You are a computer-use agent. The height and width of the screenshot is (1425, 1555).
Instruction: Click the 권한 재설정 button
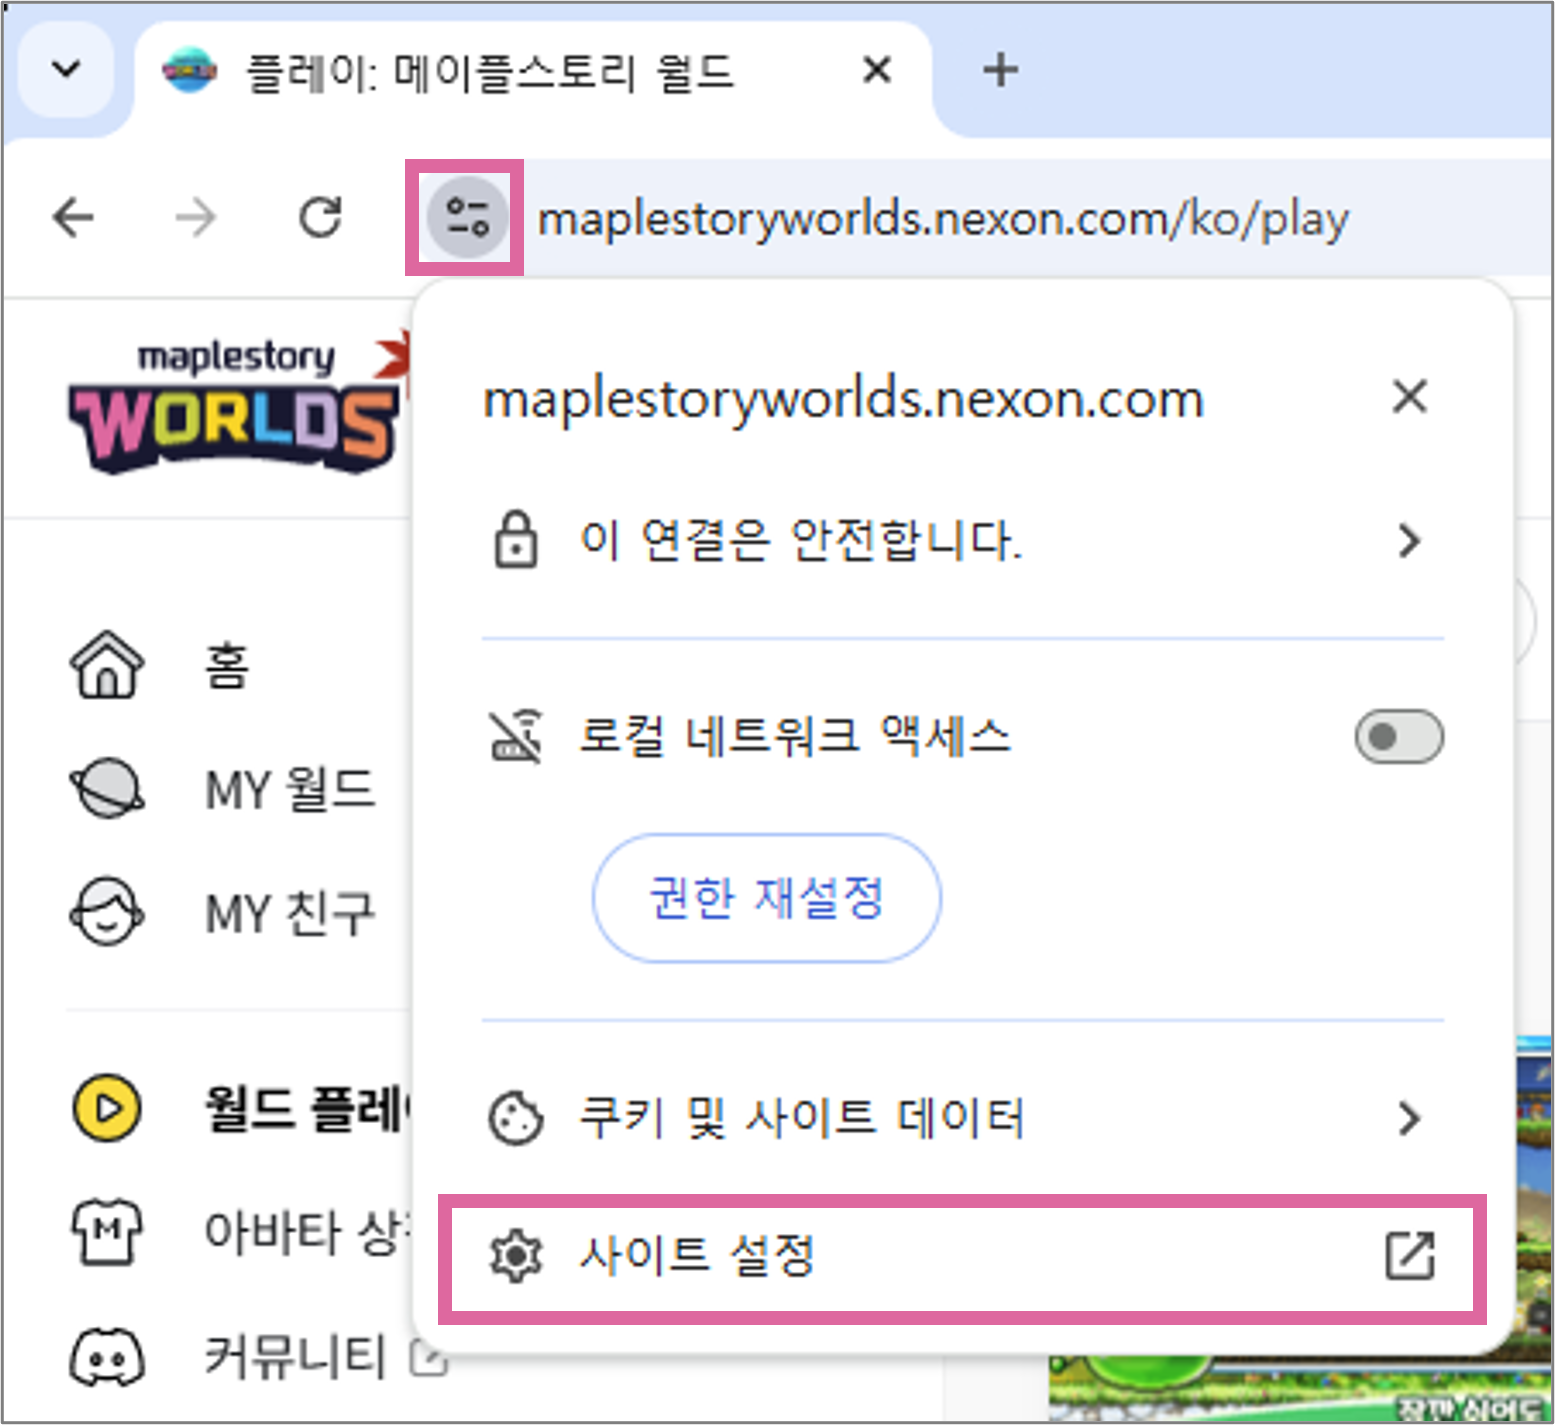(766, 897)
